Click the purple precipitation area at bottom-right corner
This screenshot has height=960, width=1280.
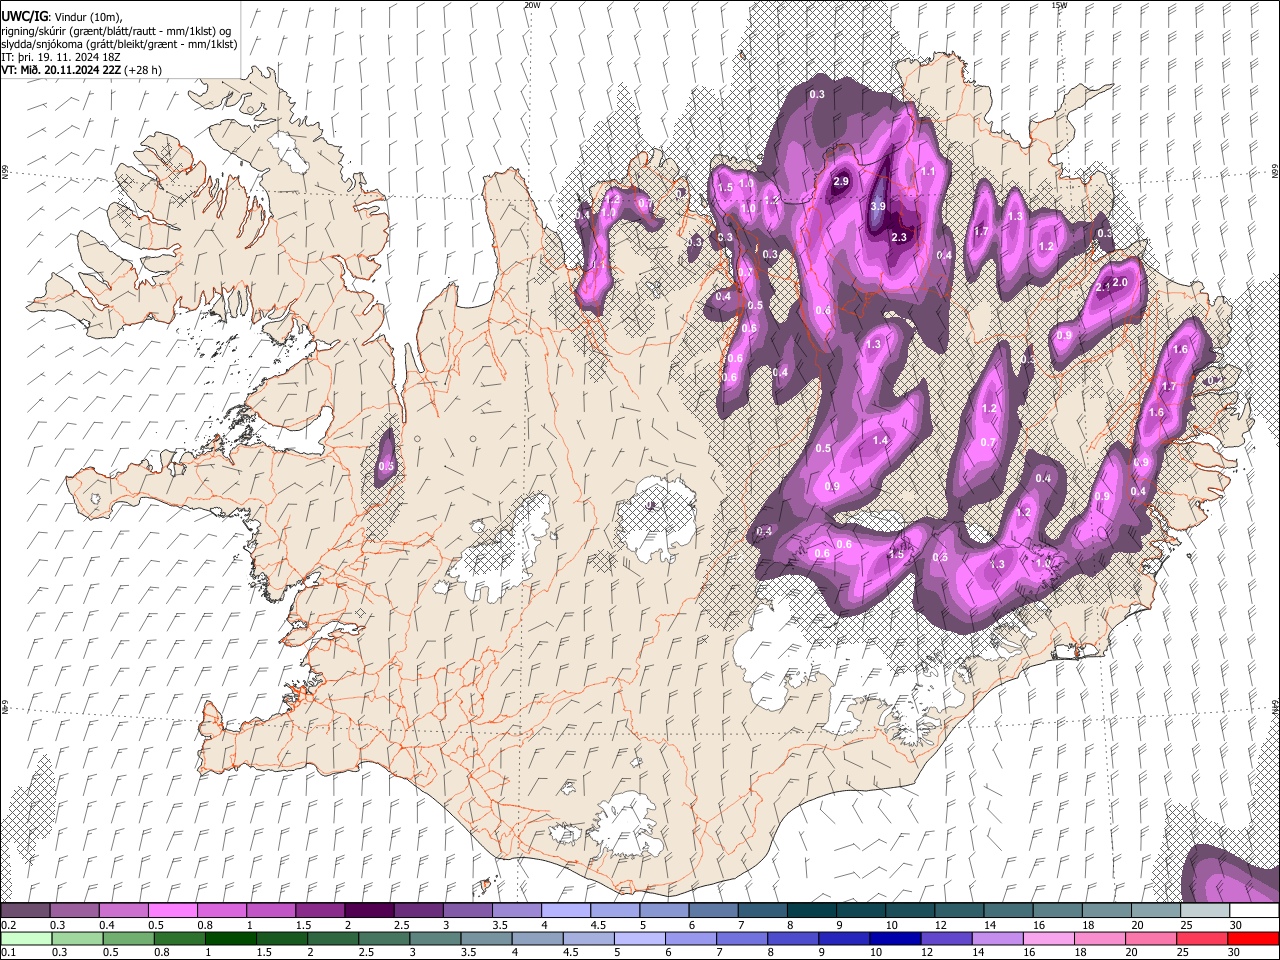pyautogui.click(x=1231, y=874)
